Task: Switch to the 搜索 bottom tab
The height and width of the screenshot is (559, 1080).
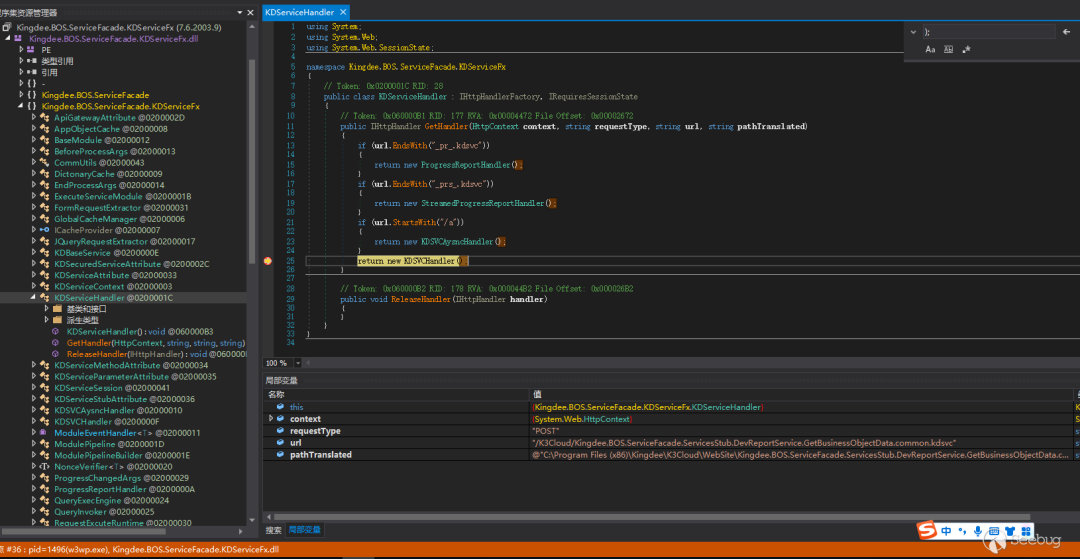Action: [x=273, y=530]
